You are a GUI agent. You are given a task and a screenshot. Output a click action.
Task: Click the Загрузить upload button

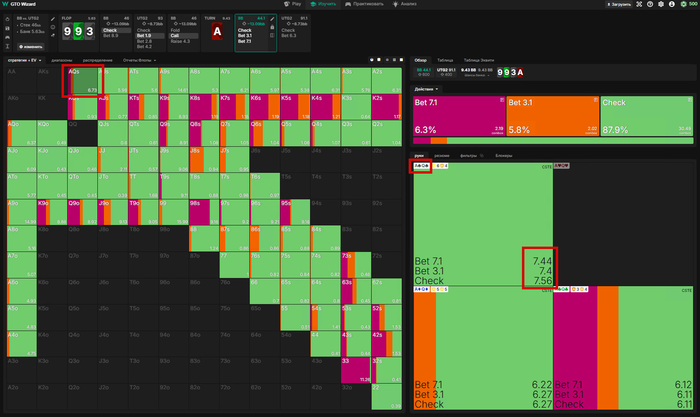coord(619,4)
